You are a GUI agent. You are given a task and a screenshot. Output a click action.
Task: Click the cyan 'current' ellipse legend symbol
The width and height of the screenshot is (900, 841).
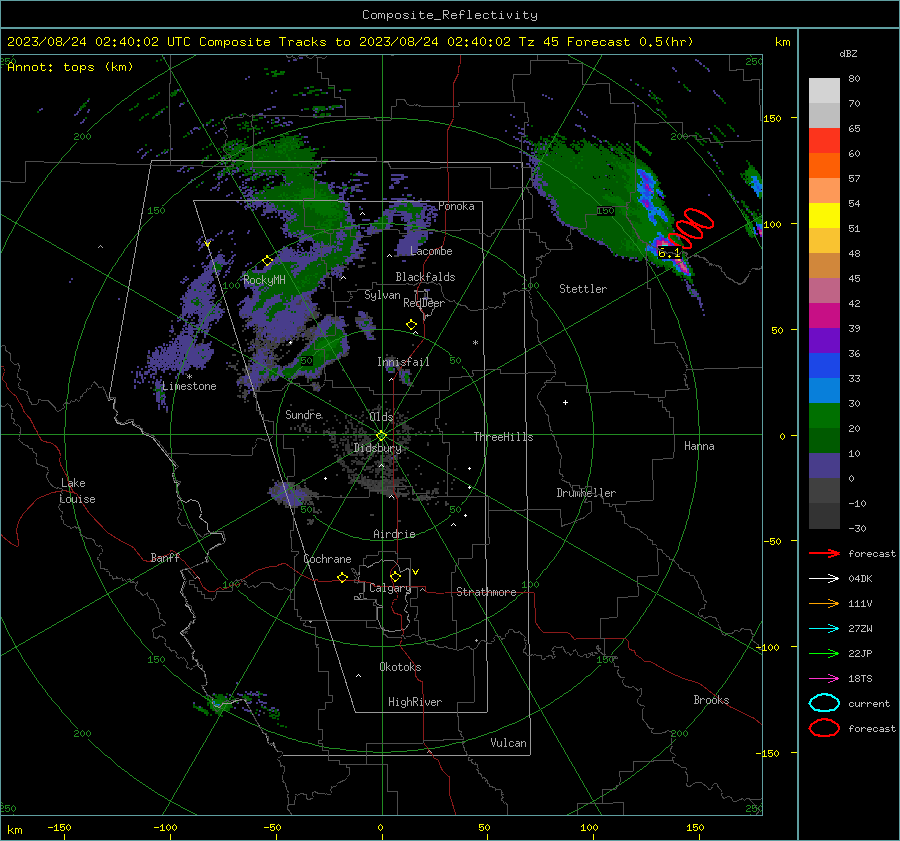tap(824, 703)
